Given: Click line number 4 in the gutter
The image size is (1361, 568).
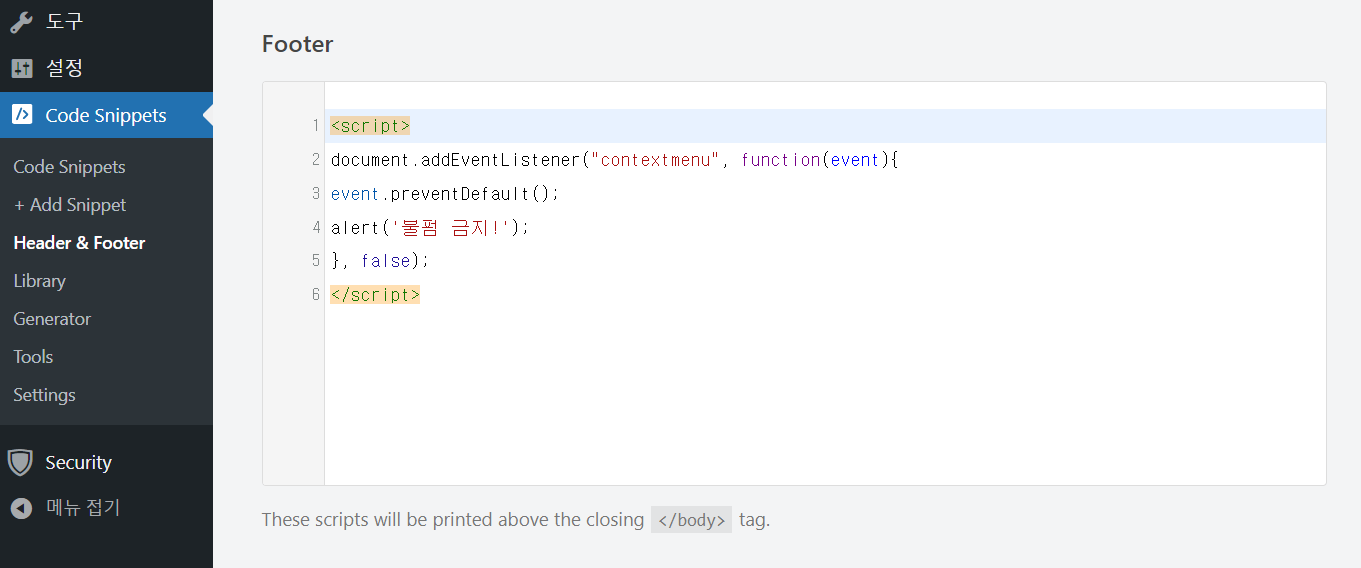Looking at the screenshot, I should 315,228.
